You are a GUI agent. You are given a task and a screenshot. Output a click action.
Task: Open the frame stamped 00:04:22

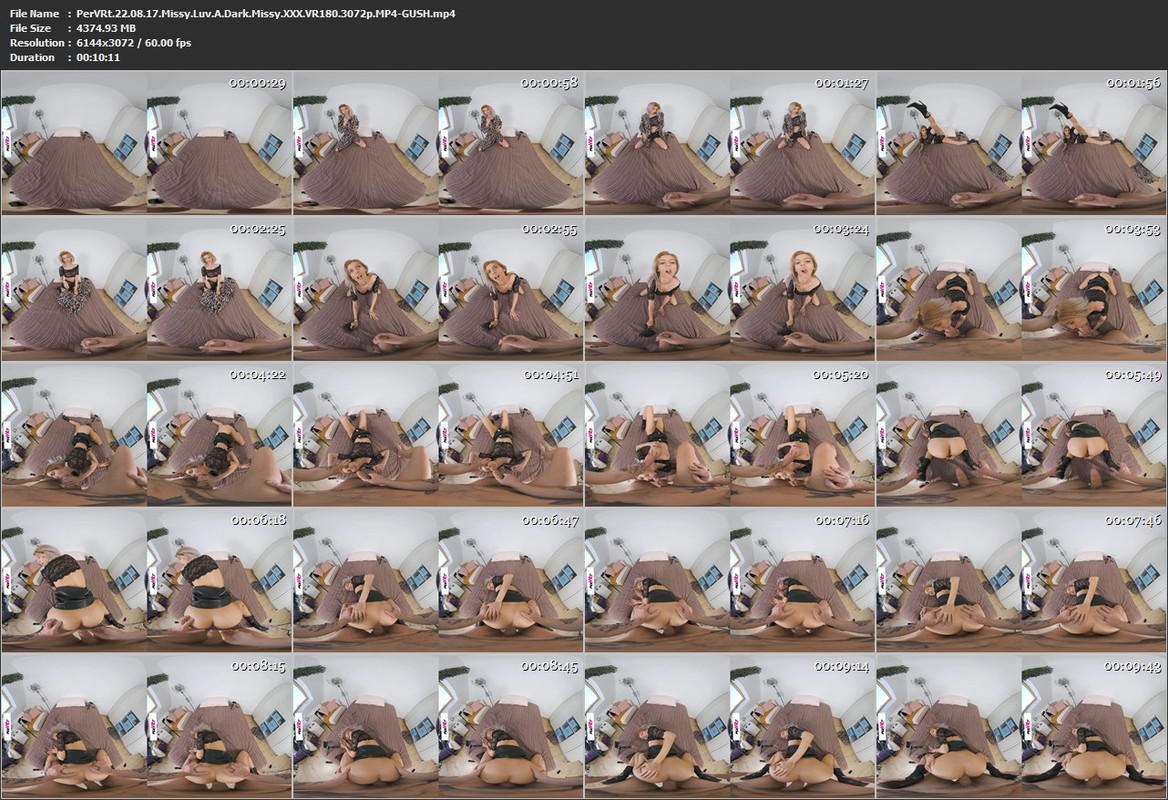(147, 434)
